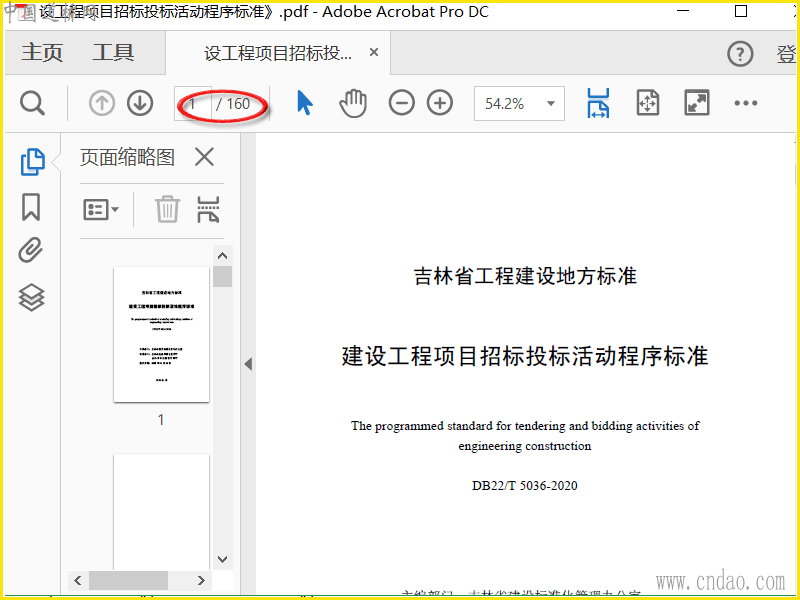Zoom out with the minus button
The width and height of the screenshot is (800, 600).
pyautogui.click(x=402, y=103)
